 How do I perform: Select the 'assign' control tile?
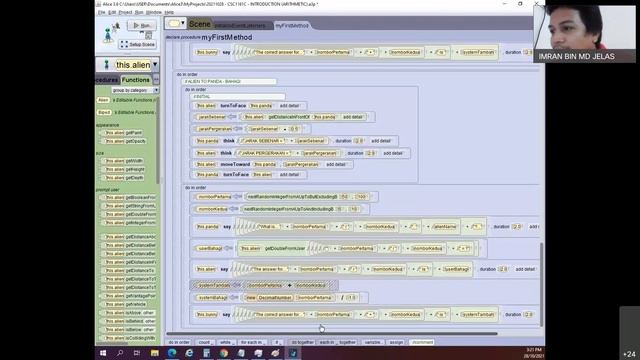click(396, 342)
